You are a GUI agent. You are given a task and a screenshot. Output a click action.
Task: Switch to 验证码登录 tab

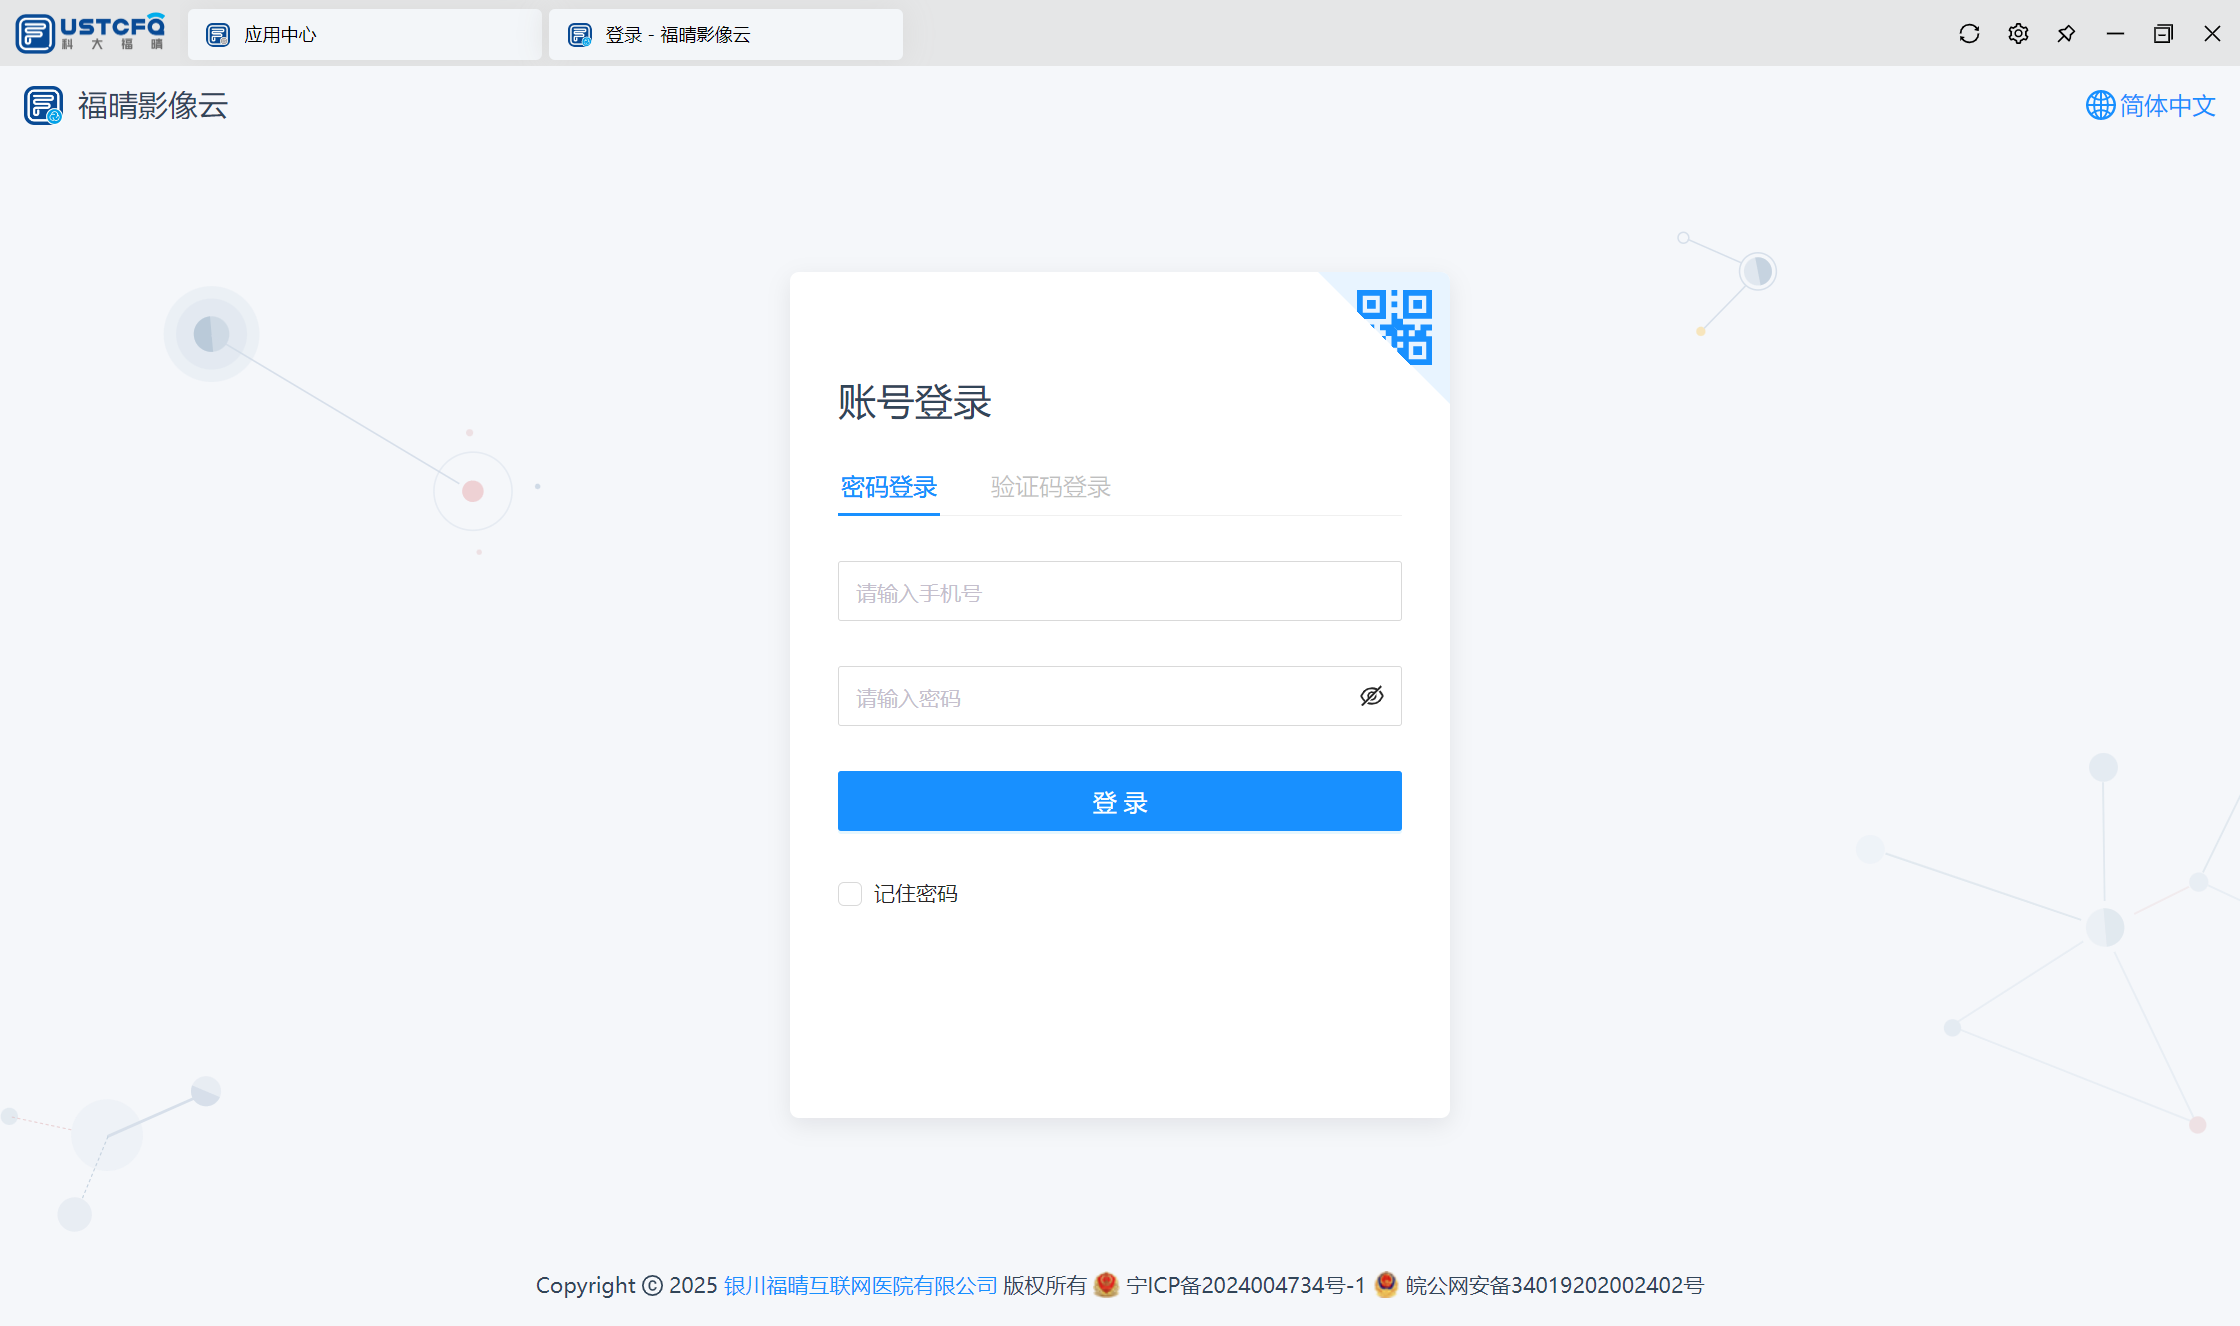1050,487
